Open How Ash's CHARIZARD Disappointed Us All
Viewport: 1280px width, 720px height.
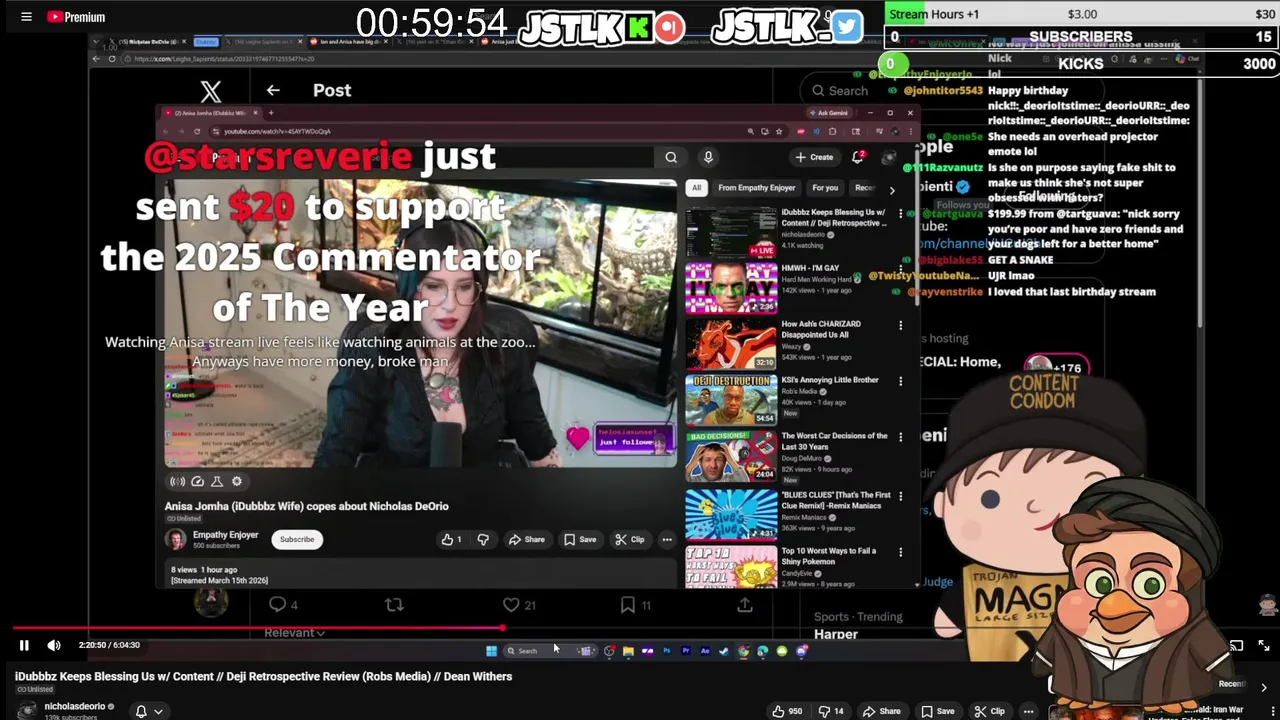pos(731,344)
